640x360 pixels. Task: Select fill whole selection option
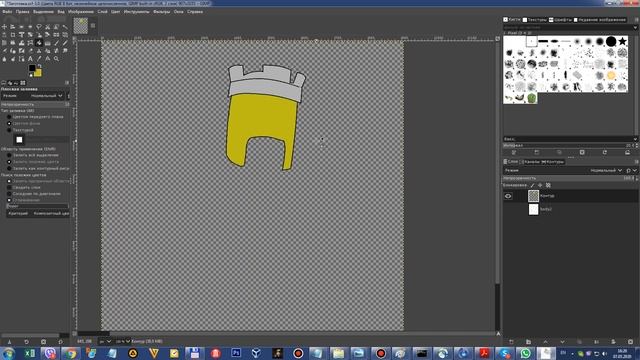(9, 155)
